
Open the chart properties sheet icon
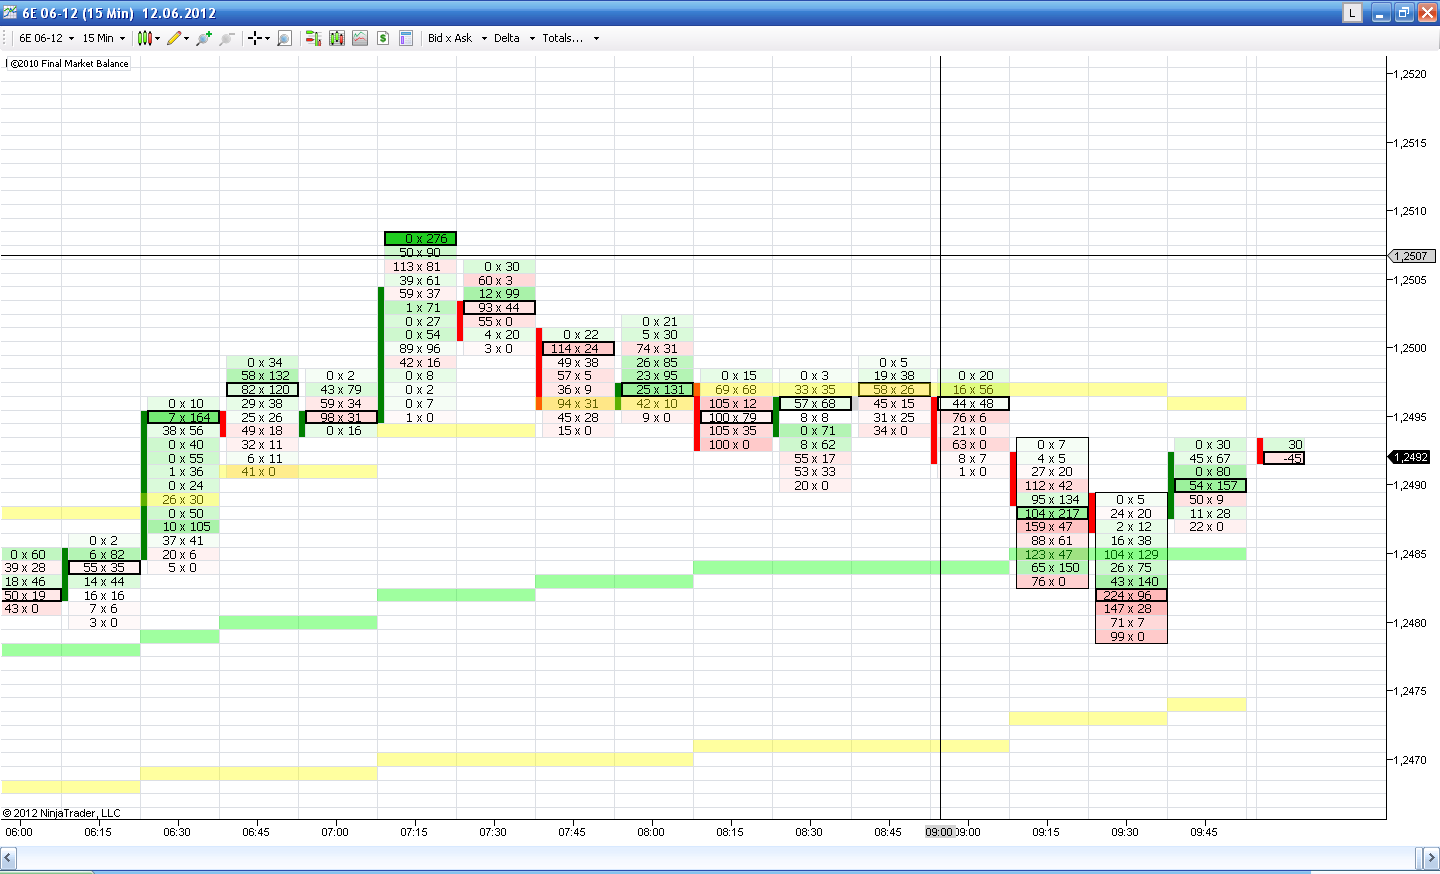point(406,38)
